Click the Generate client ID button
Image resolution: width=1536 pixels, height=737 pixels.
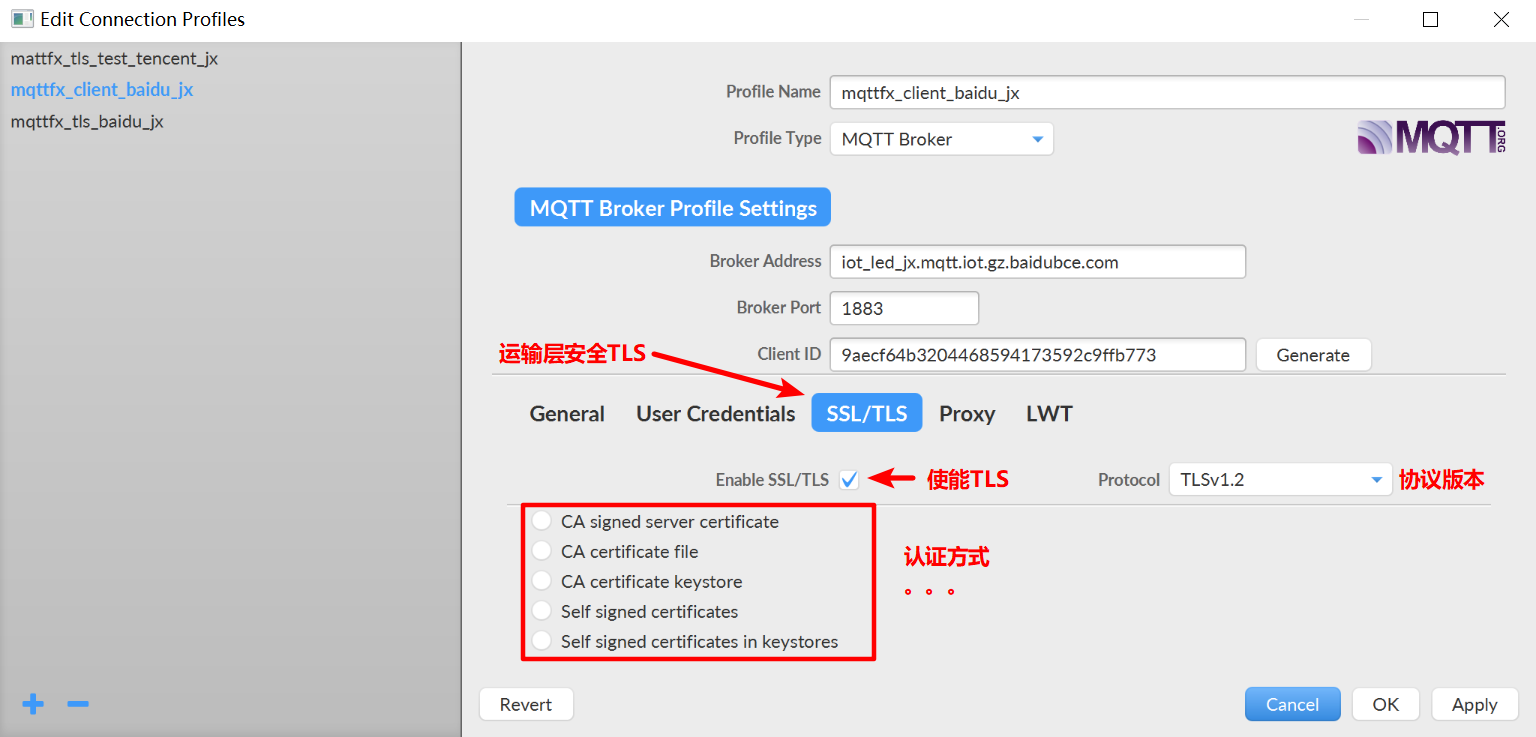click(1313, 355)
